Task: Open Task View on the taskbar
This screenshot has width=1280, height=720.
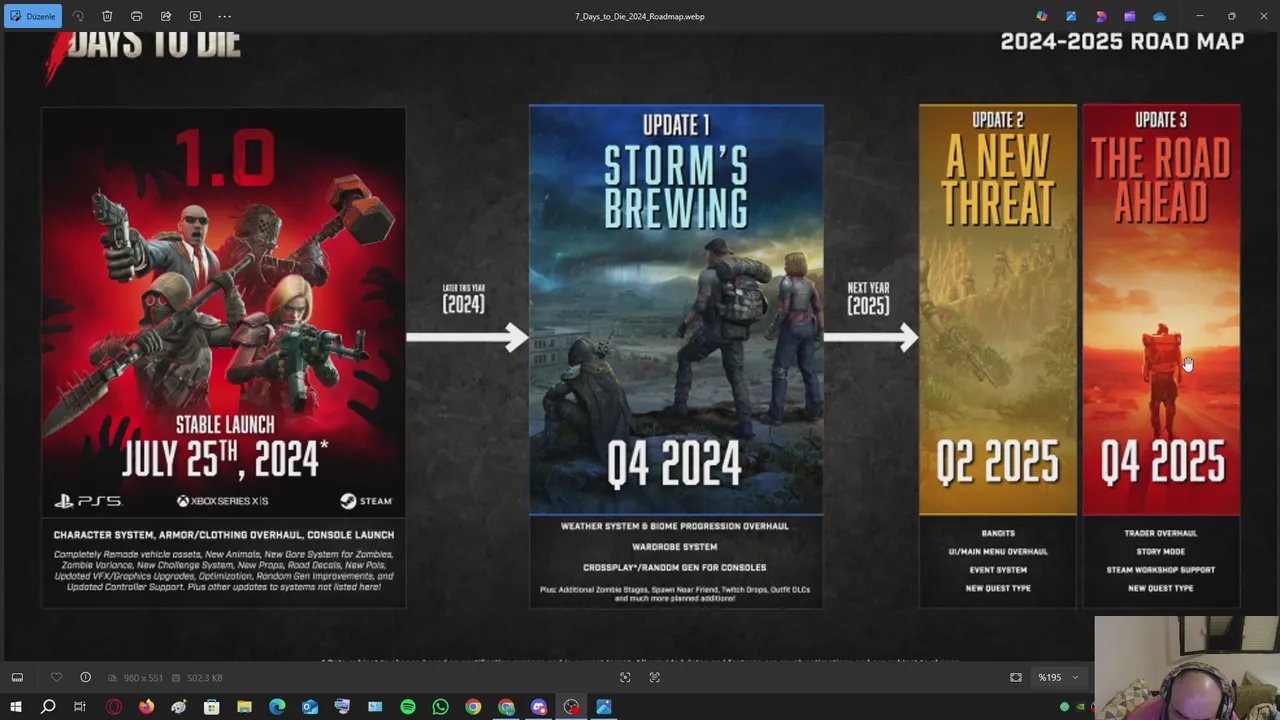Action: pos(80,707)
